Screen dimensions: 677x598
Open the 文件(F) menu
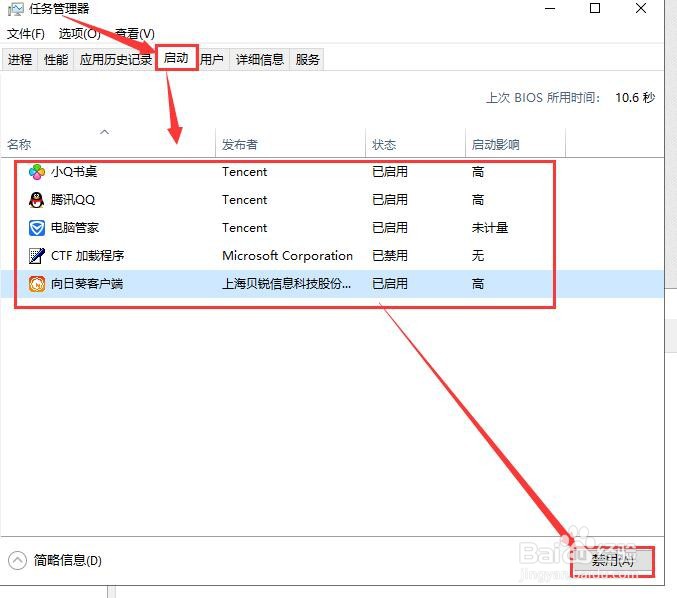(26, 34)
